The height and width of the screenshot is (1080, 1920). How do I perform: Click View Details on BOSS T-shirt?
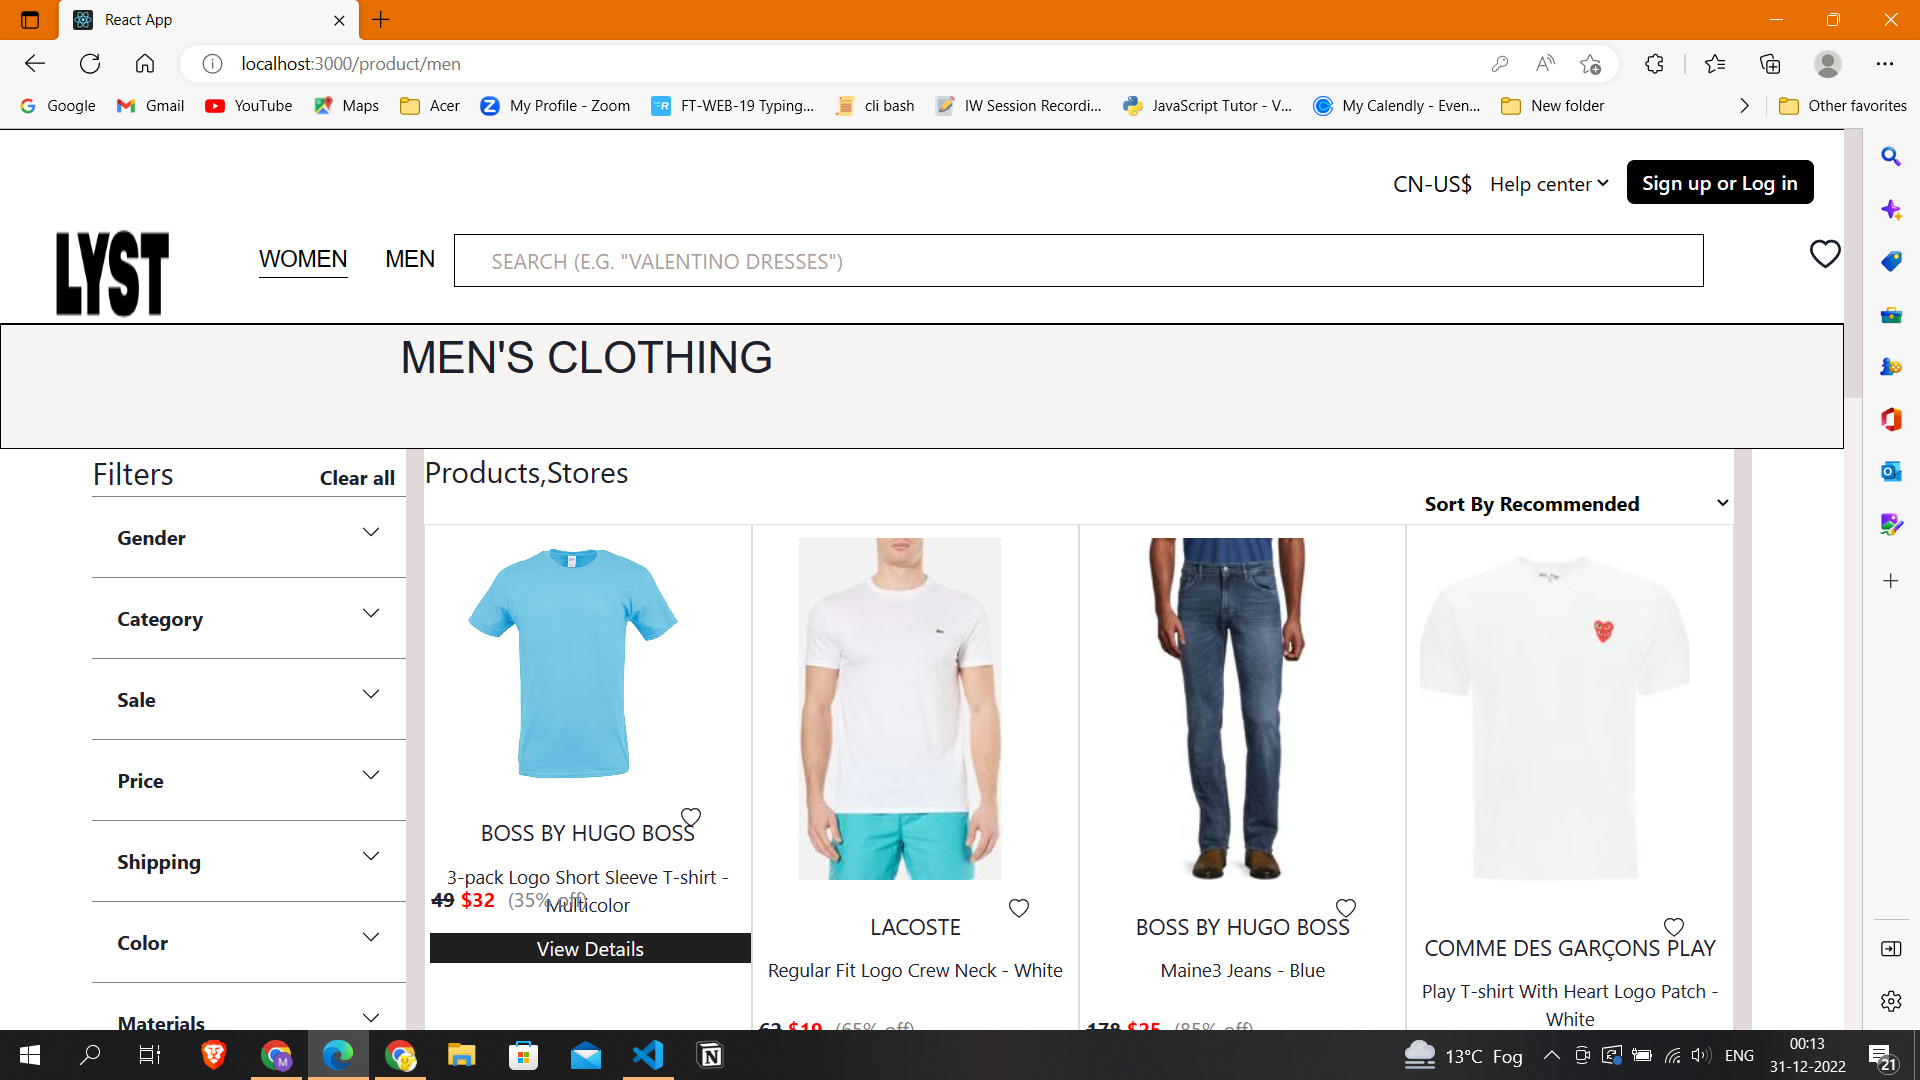click(x=590, y=949)
